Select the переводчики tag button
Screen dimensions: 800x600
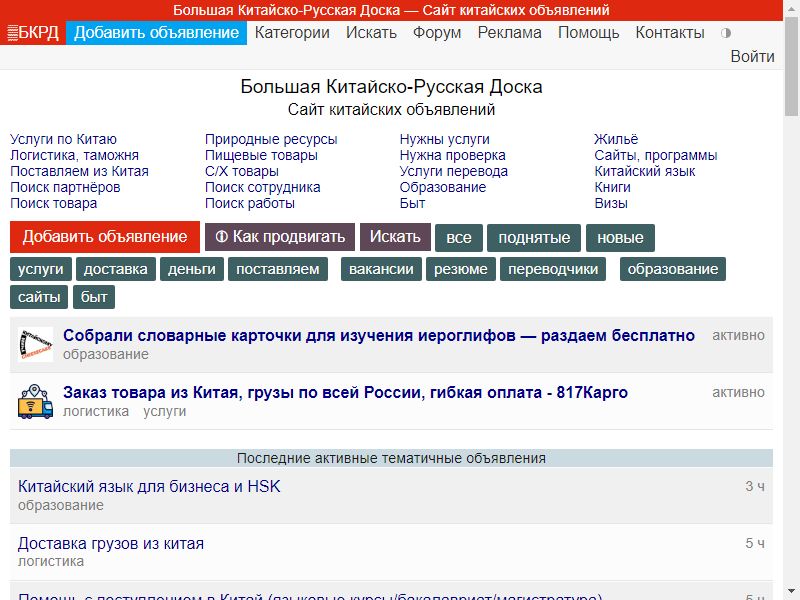553,269
